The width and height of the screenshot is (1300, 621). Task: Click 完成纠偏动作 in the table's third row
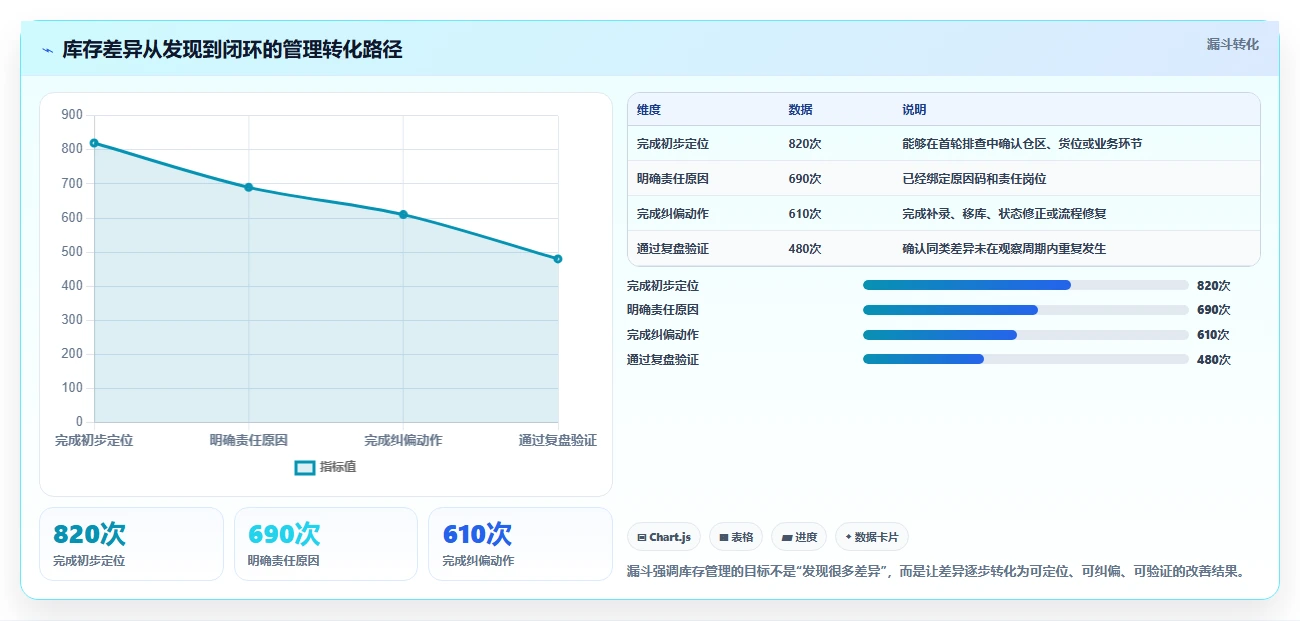click(673, 214)
